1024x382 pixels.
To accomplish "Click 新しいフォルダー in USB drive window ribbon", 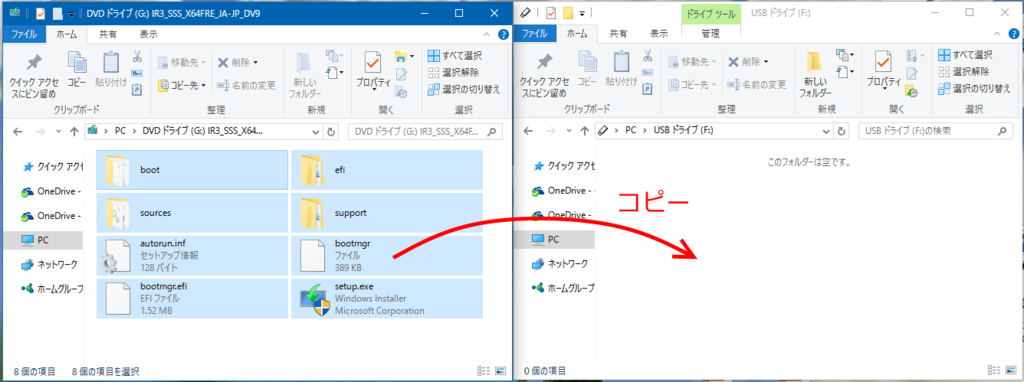I will coord(816,74).
